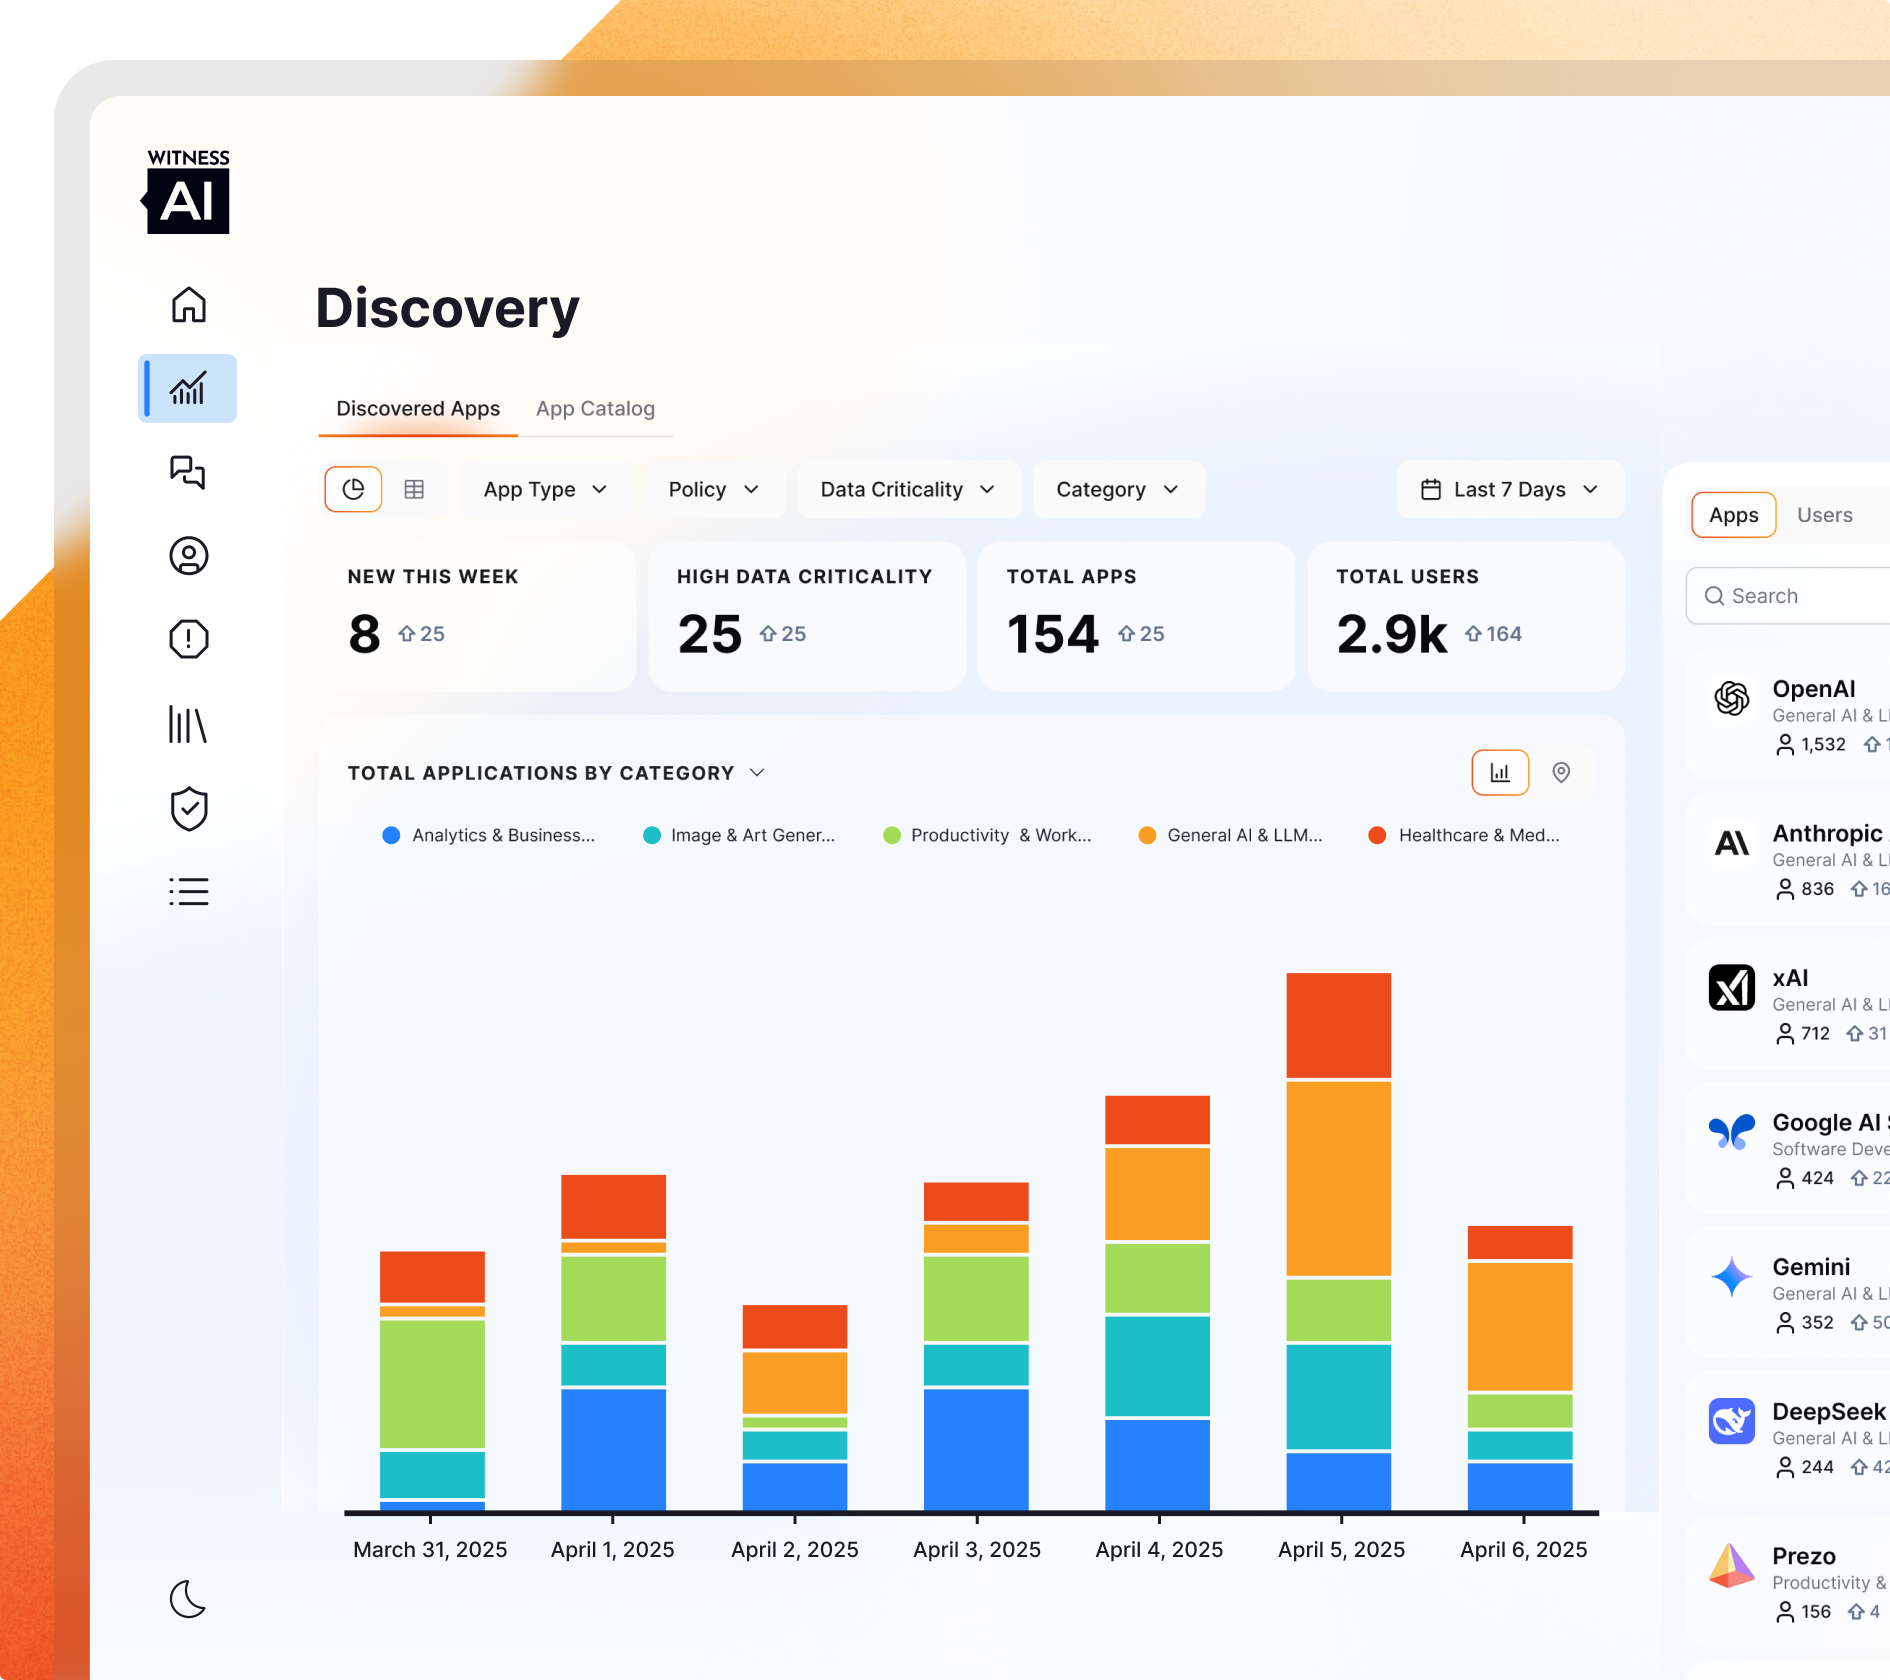Open the Anthropic app entry
The width and height of the screenshot is (1890, 1680).
coord(1788,860)
